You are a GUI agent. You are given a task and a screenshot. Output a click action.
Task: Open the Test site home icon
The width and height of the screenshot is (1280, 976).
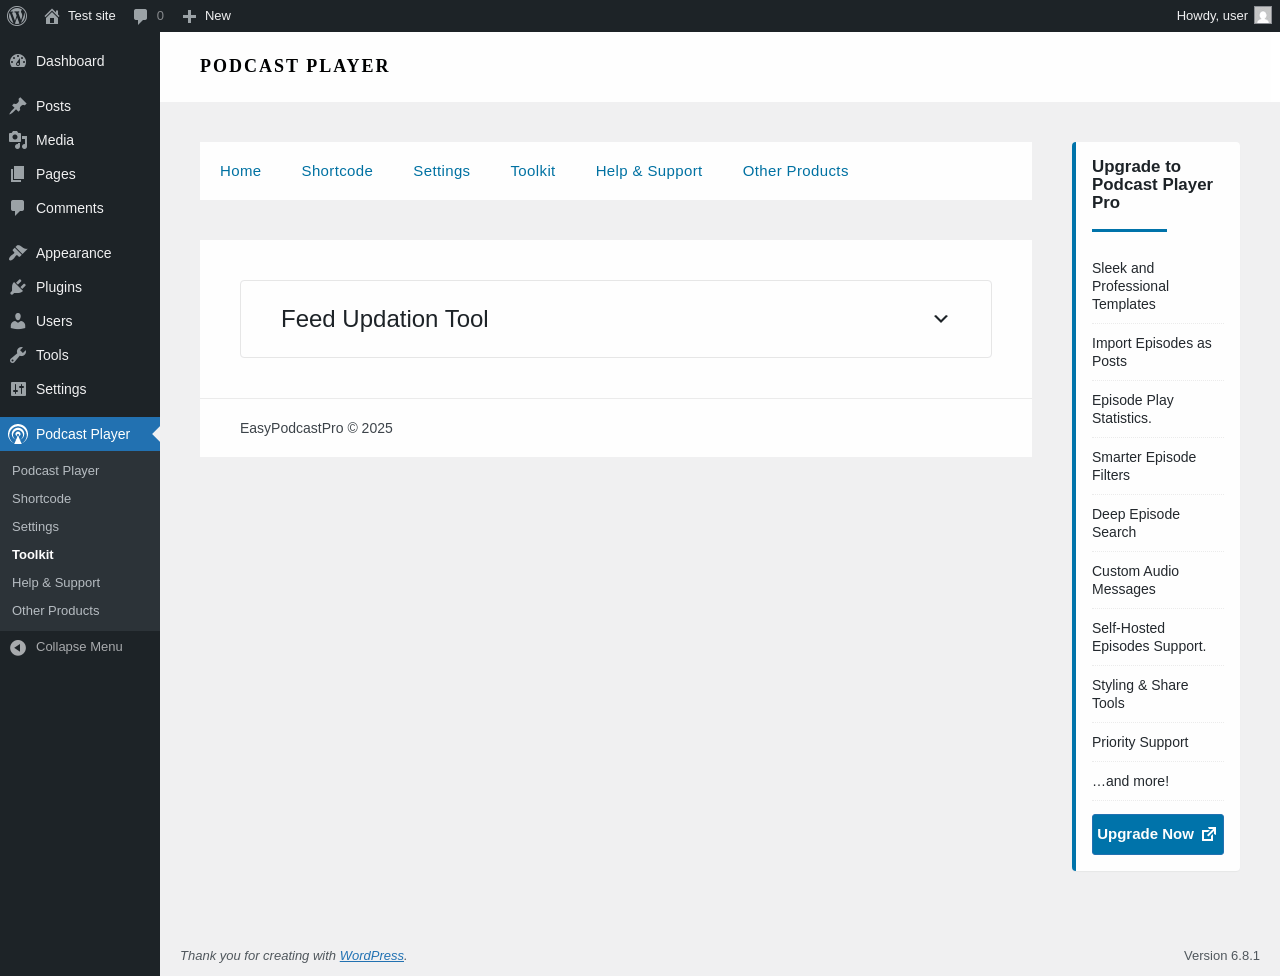(x=52, y=16)
